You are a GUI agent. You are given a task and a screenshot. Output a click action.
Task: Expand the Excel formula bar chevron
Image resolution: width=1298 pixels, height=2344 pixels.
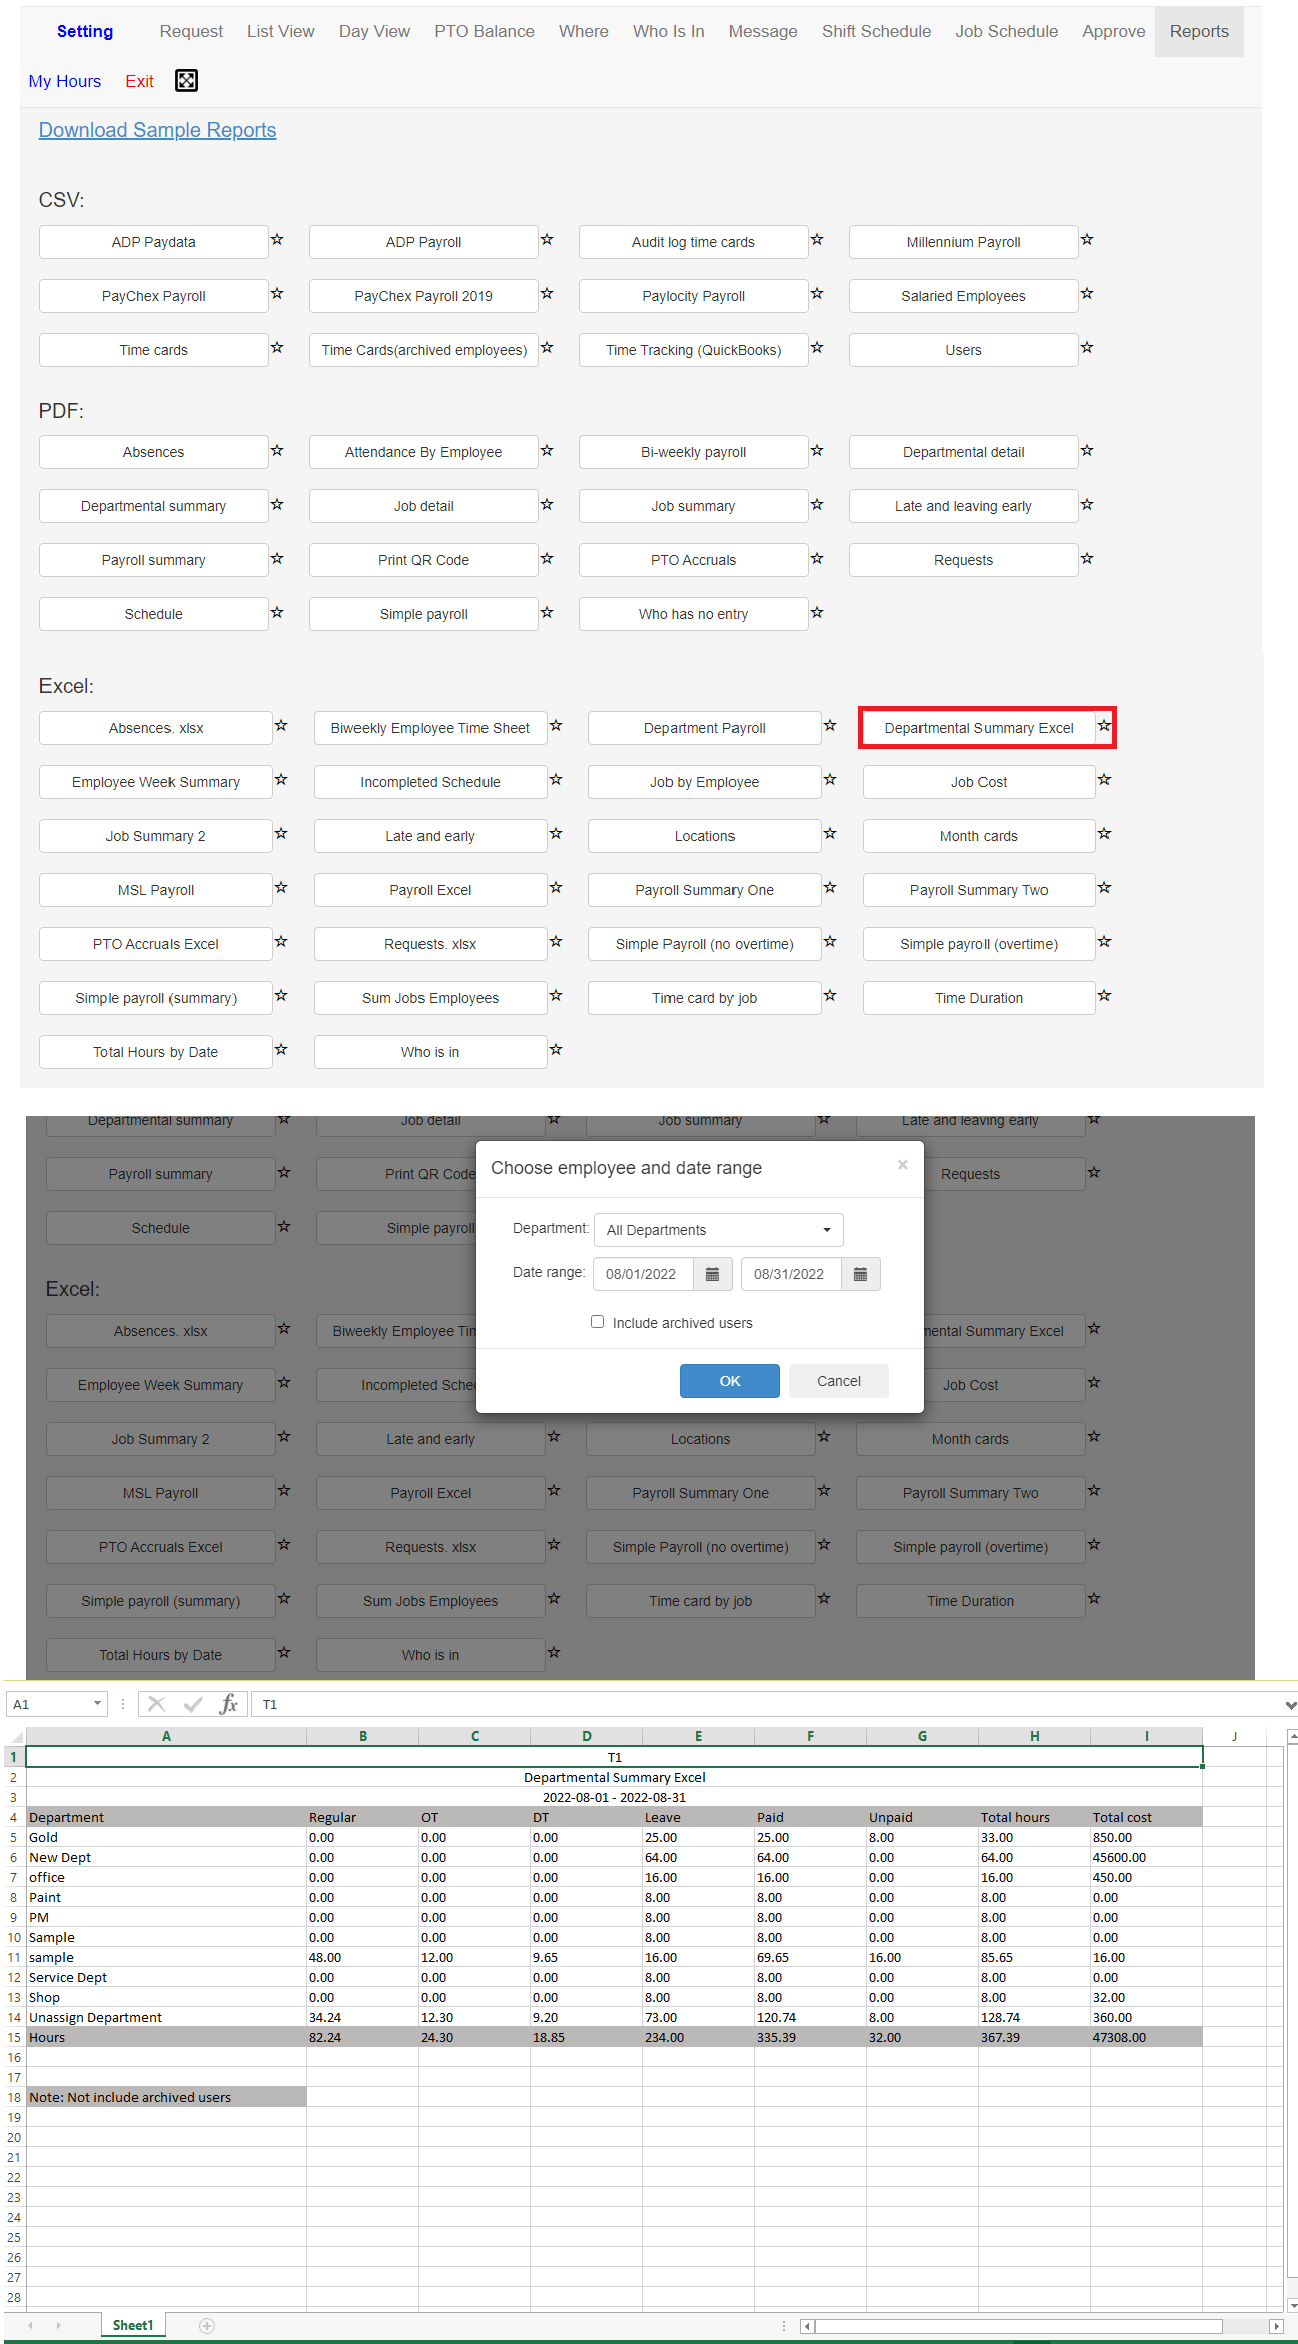(1291, 1705)
